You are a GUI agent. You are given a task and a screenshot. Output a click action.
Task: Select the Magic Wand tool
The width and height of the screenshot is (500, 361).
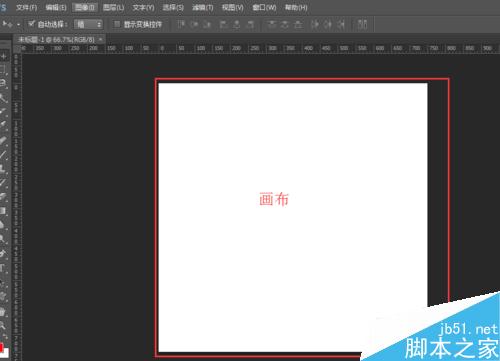point(3,98)
